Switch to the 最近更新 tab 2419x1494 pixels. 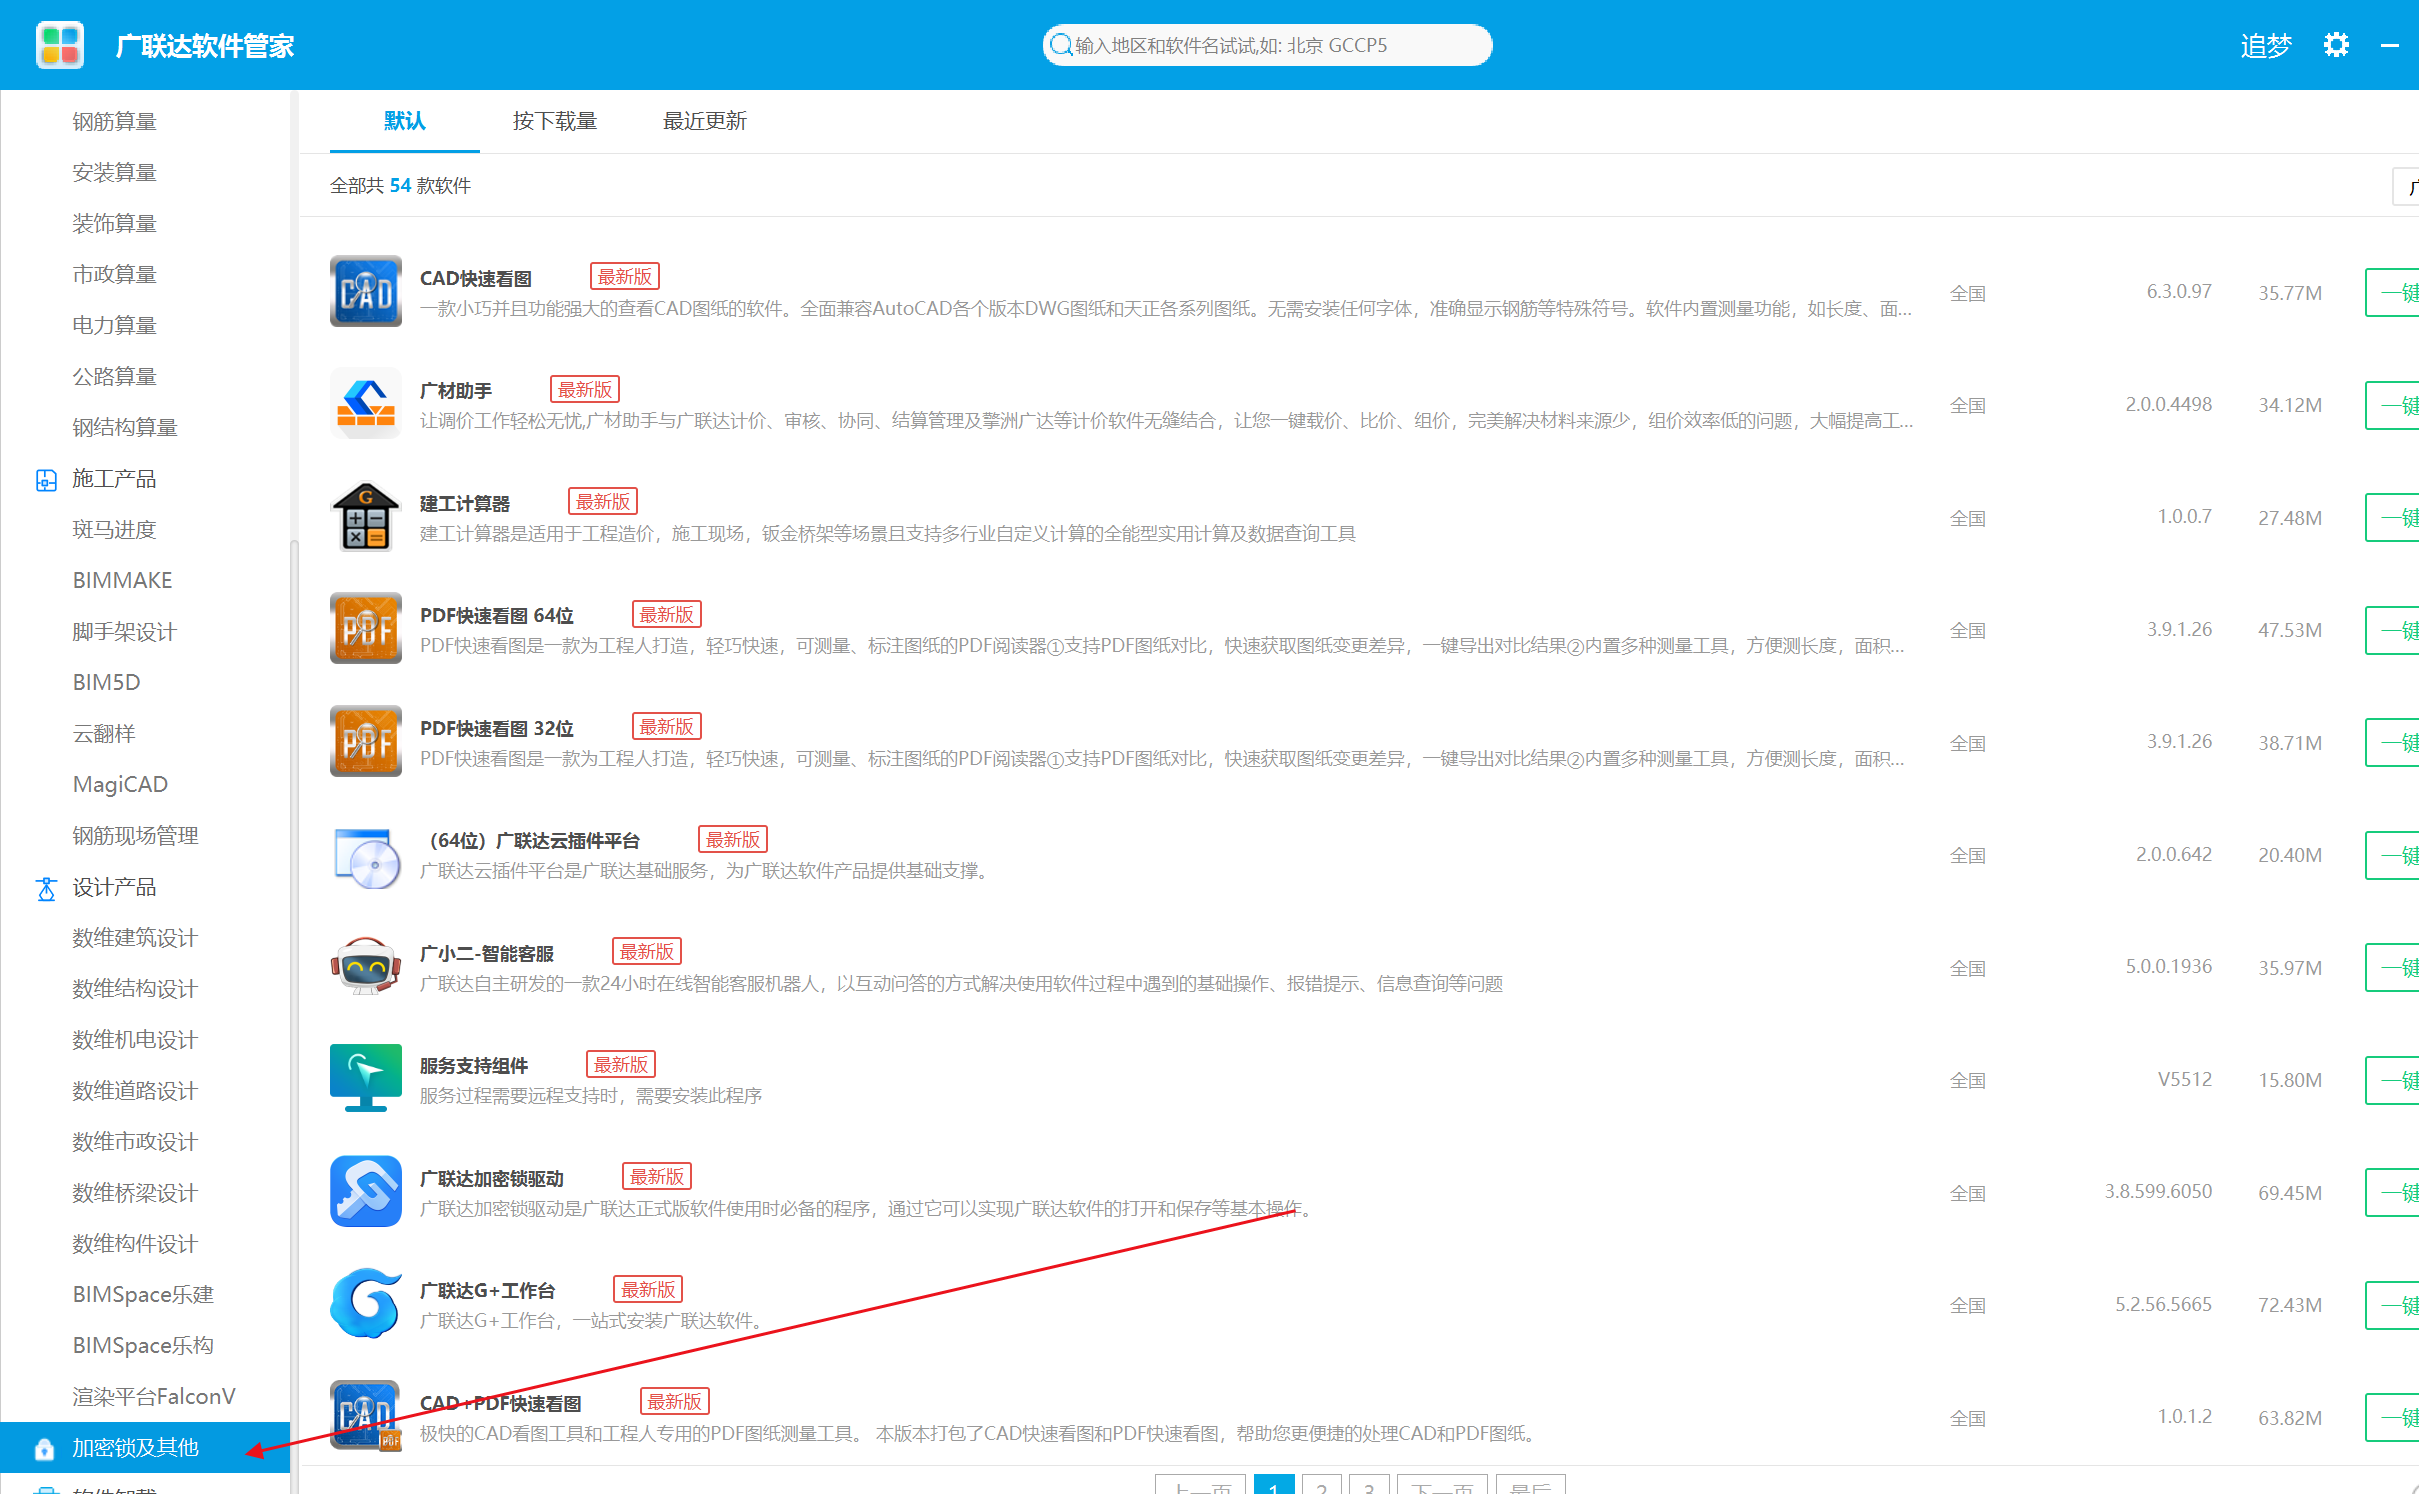click(705, 121)
